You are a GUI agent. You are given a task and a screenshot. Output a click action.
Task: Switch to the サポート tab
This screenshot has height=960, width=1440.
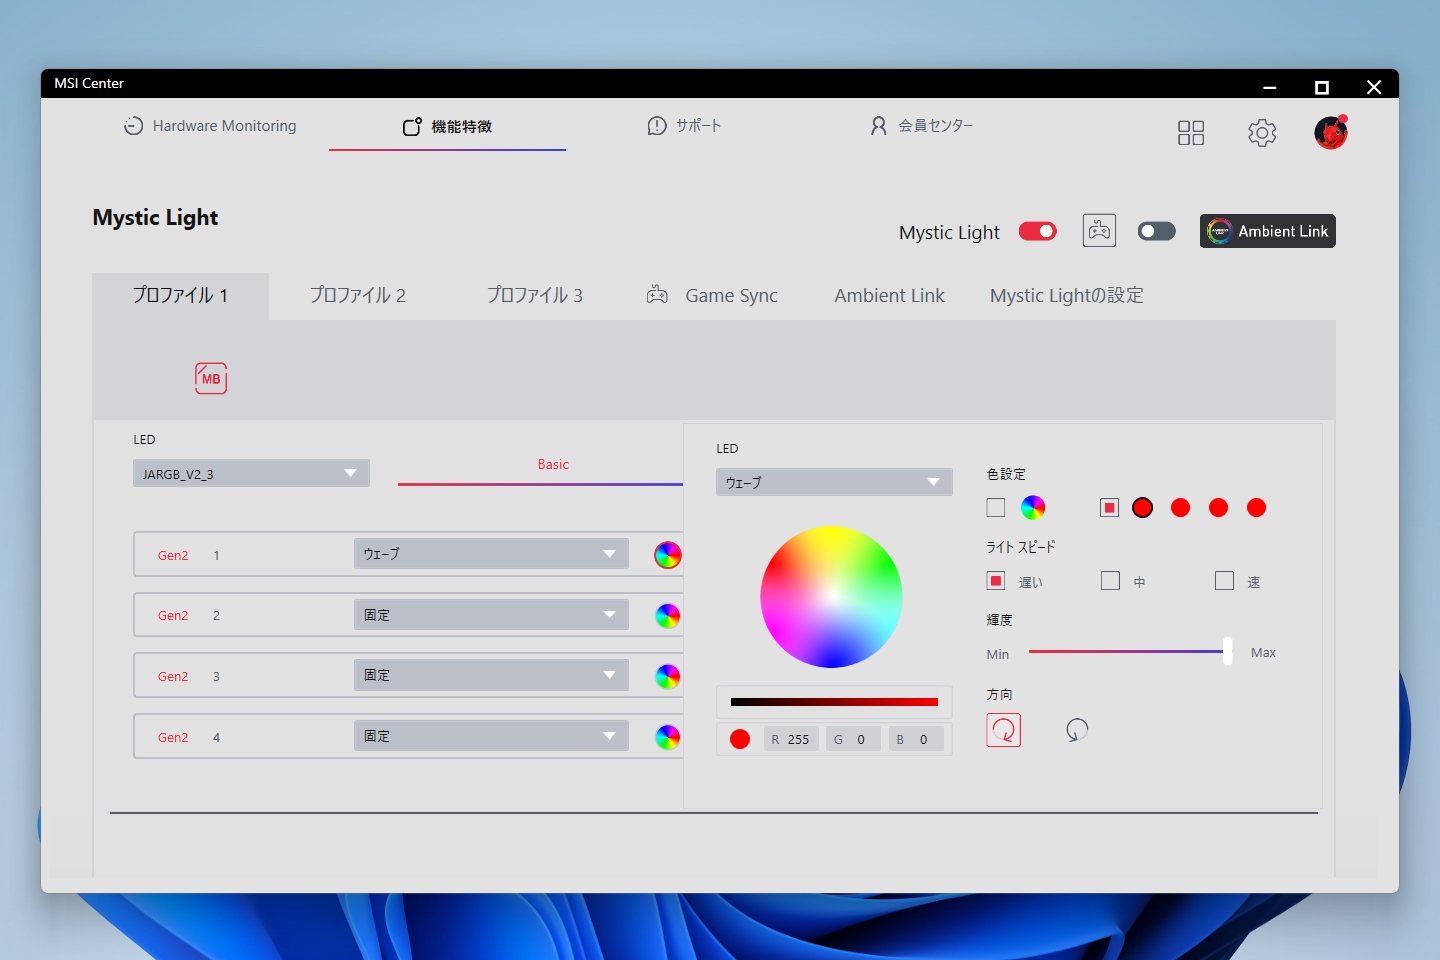coord(685,126)
